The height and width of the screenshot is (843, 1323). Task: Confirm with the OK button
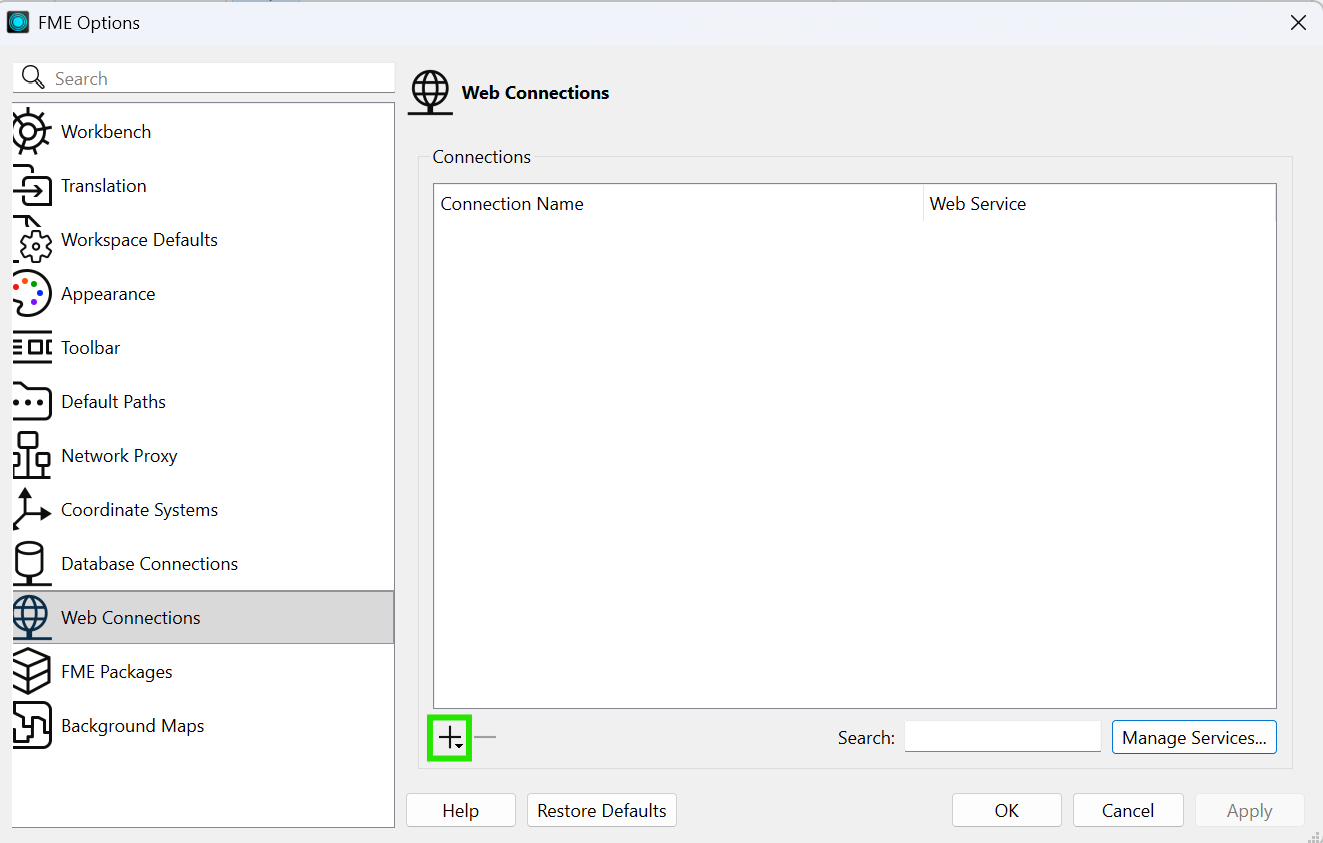tap(1007, 811)
